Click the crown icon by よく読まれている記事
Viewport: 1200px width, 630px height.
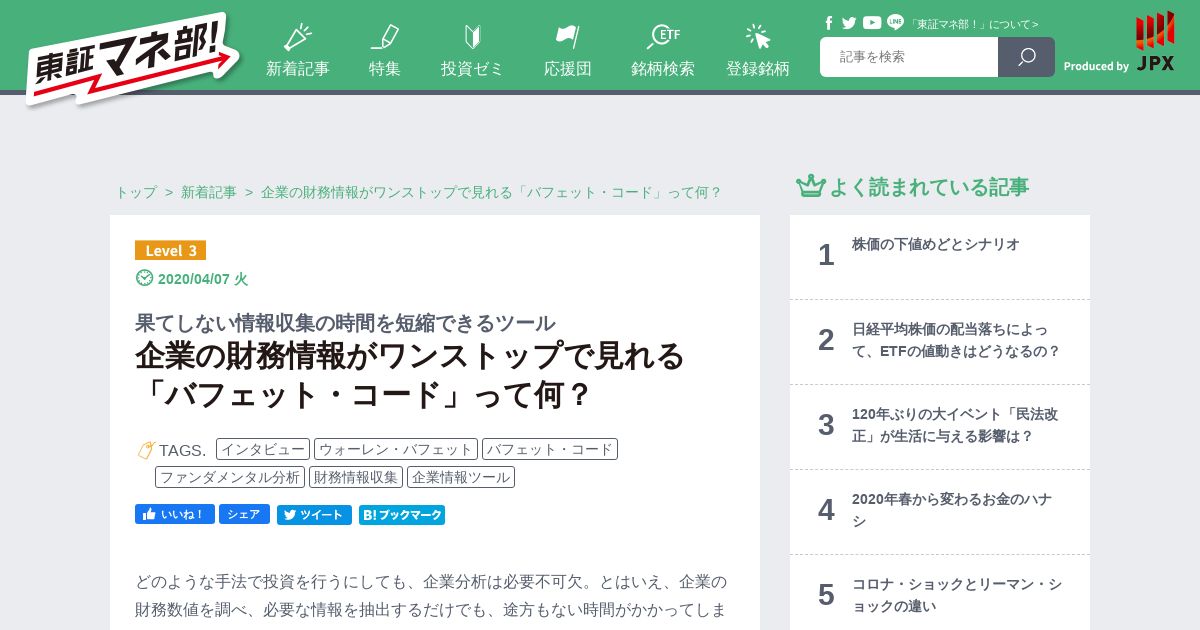pyautogui.click(x=810, y=186)
